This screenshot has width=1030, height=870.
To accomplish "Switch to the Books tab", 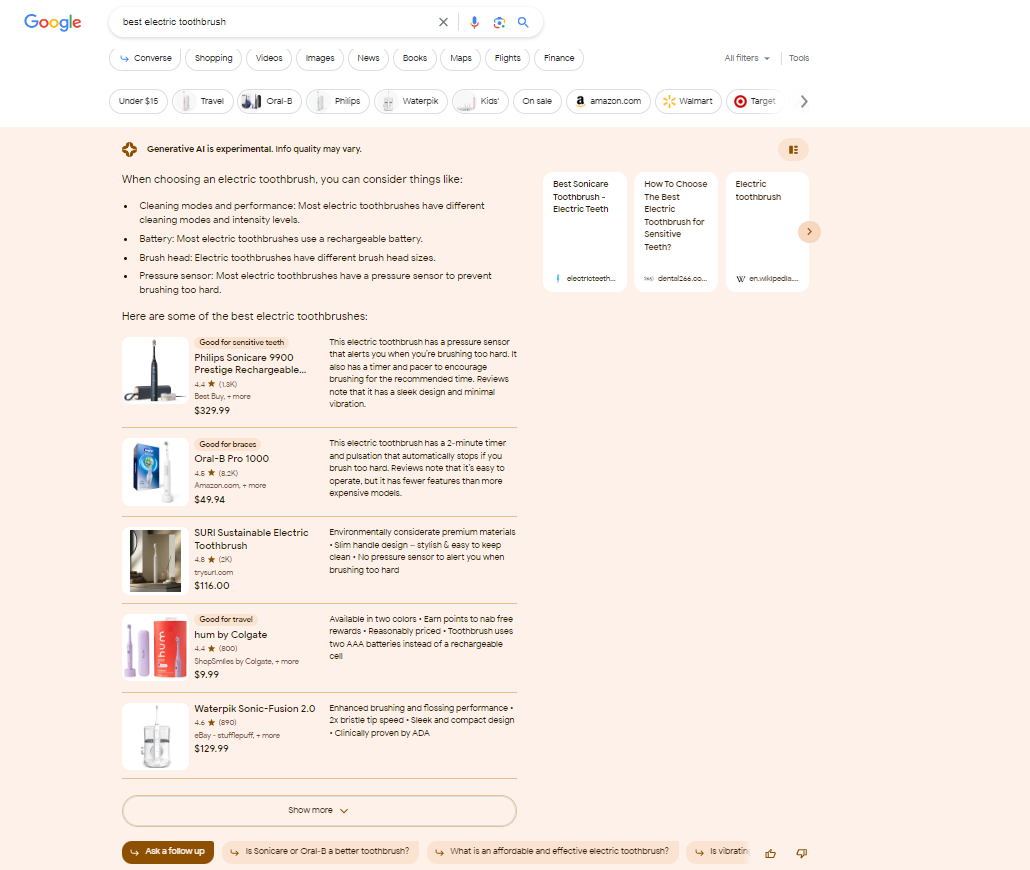I will click(x=414, y=58).
